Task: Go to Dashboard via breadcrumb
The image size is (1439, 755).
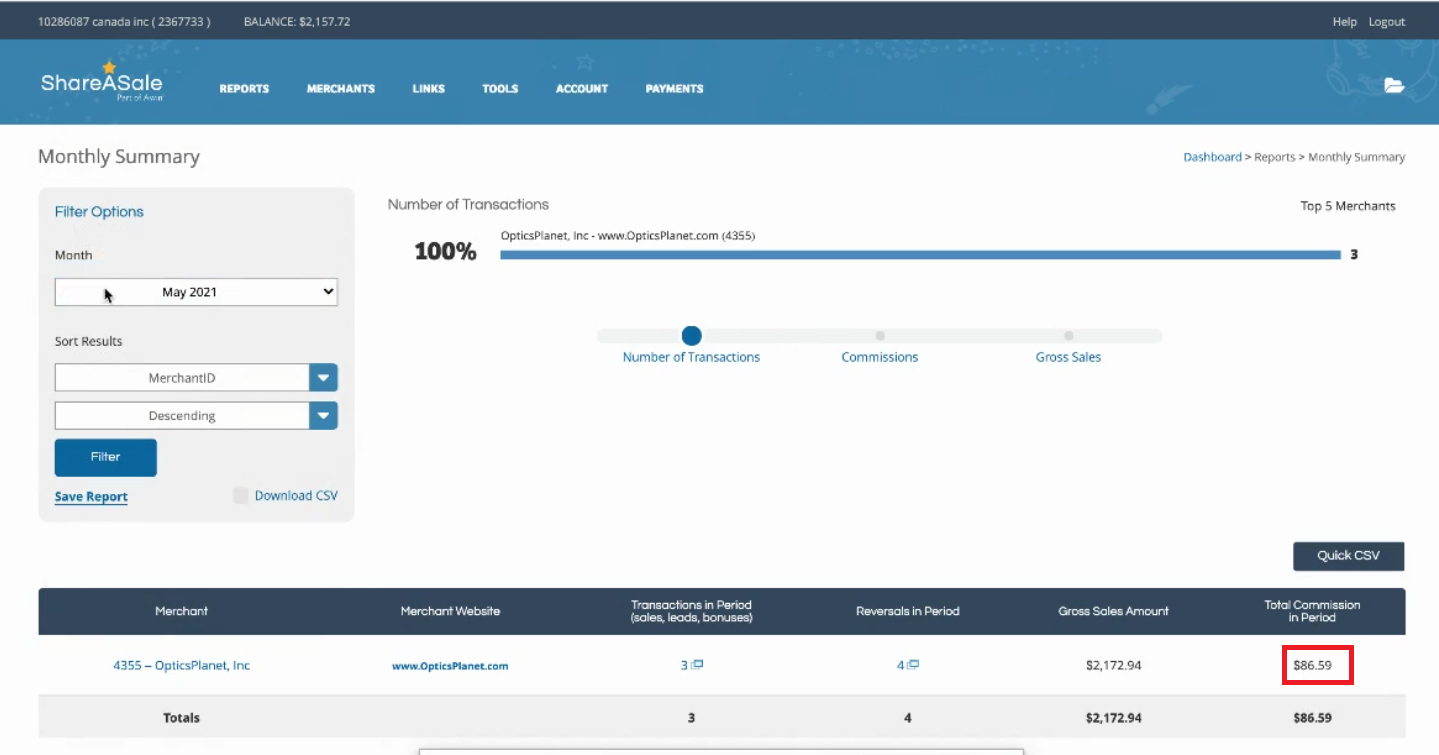Action: coord(1212,157)
